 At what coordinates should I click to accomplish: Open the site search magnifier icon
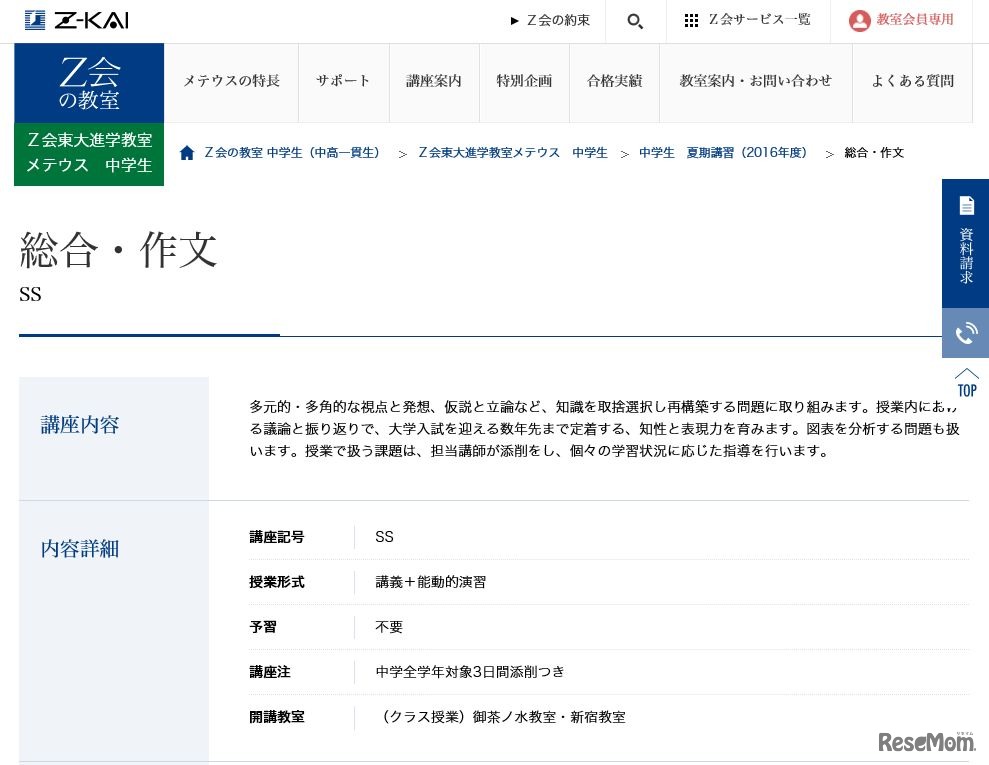tap(636, 20)
